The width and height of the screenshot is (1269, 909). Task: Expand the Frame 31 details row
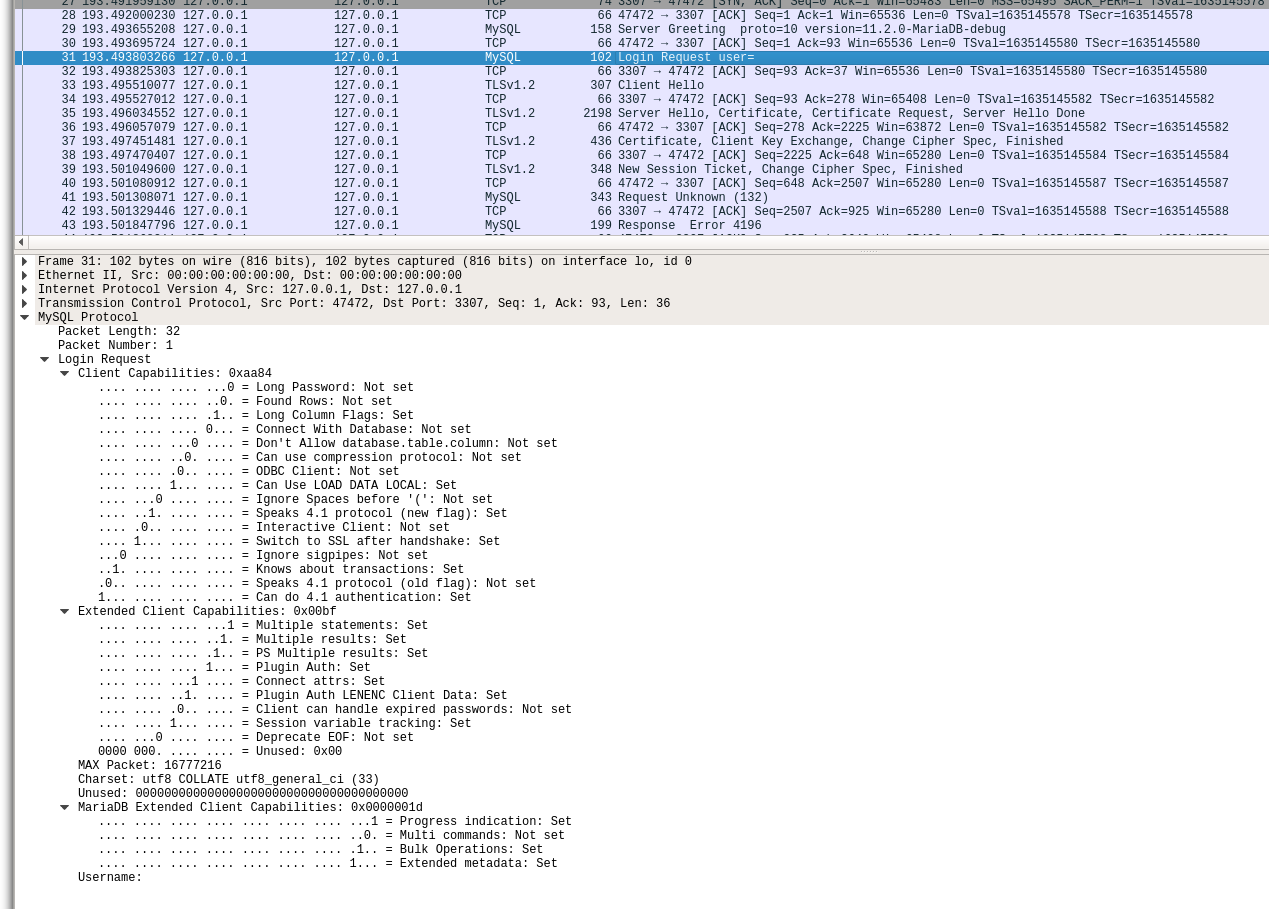(x=24, y=262)
